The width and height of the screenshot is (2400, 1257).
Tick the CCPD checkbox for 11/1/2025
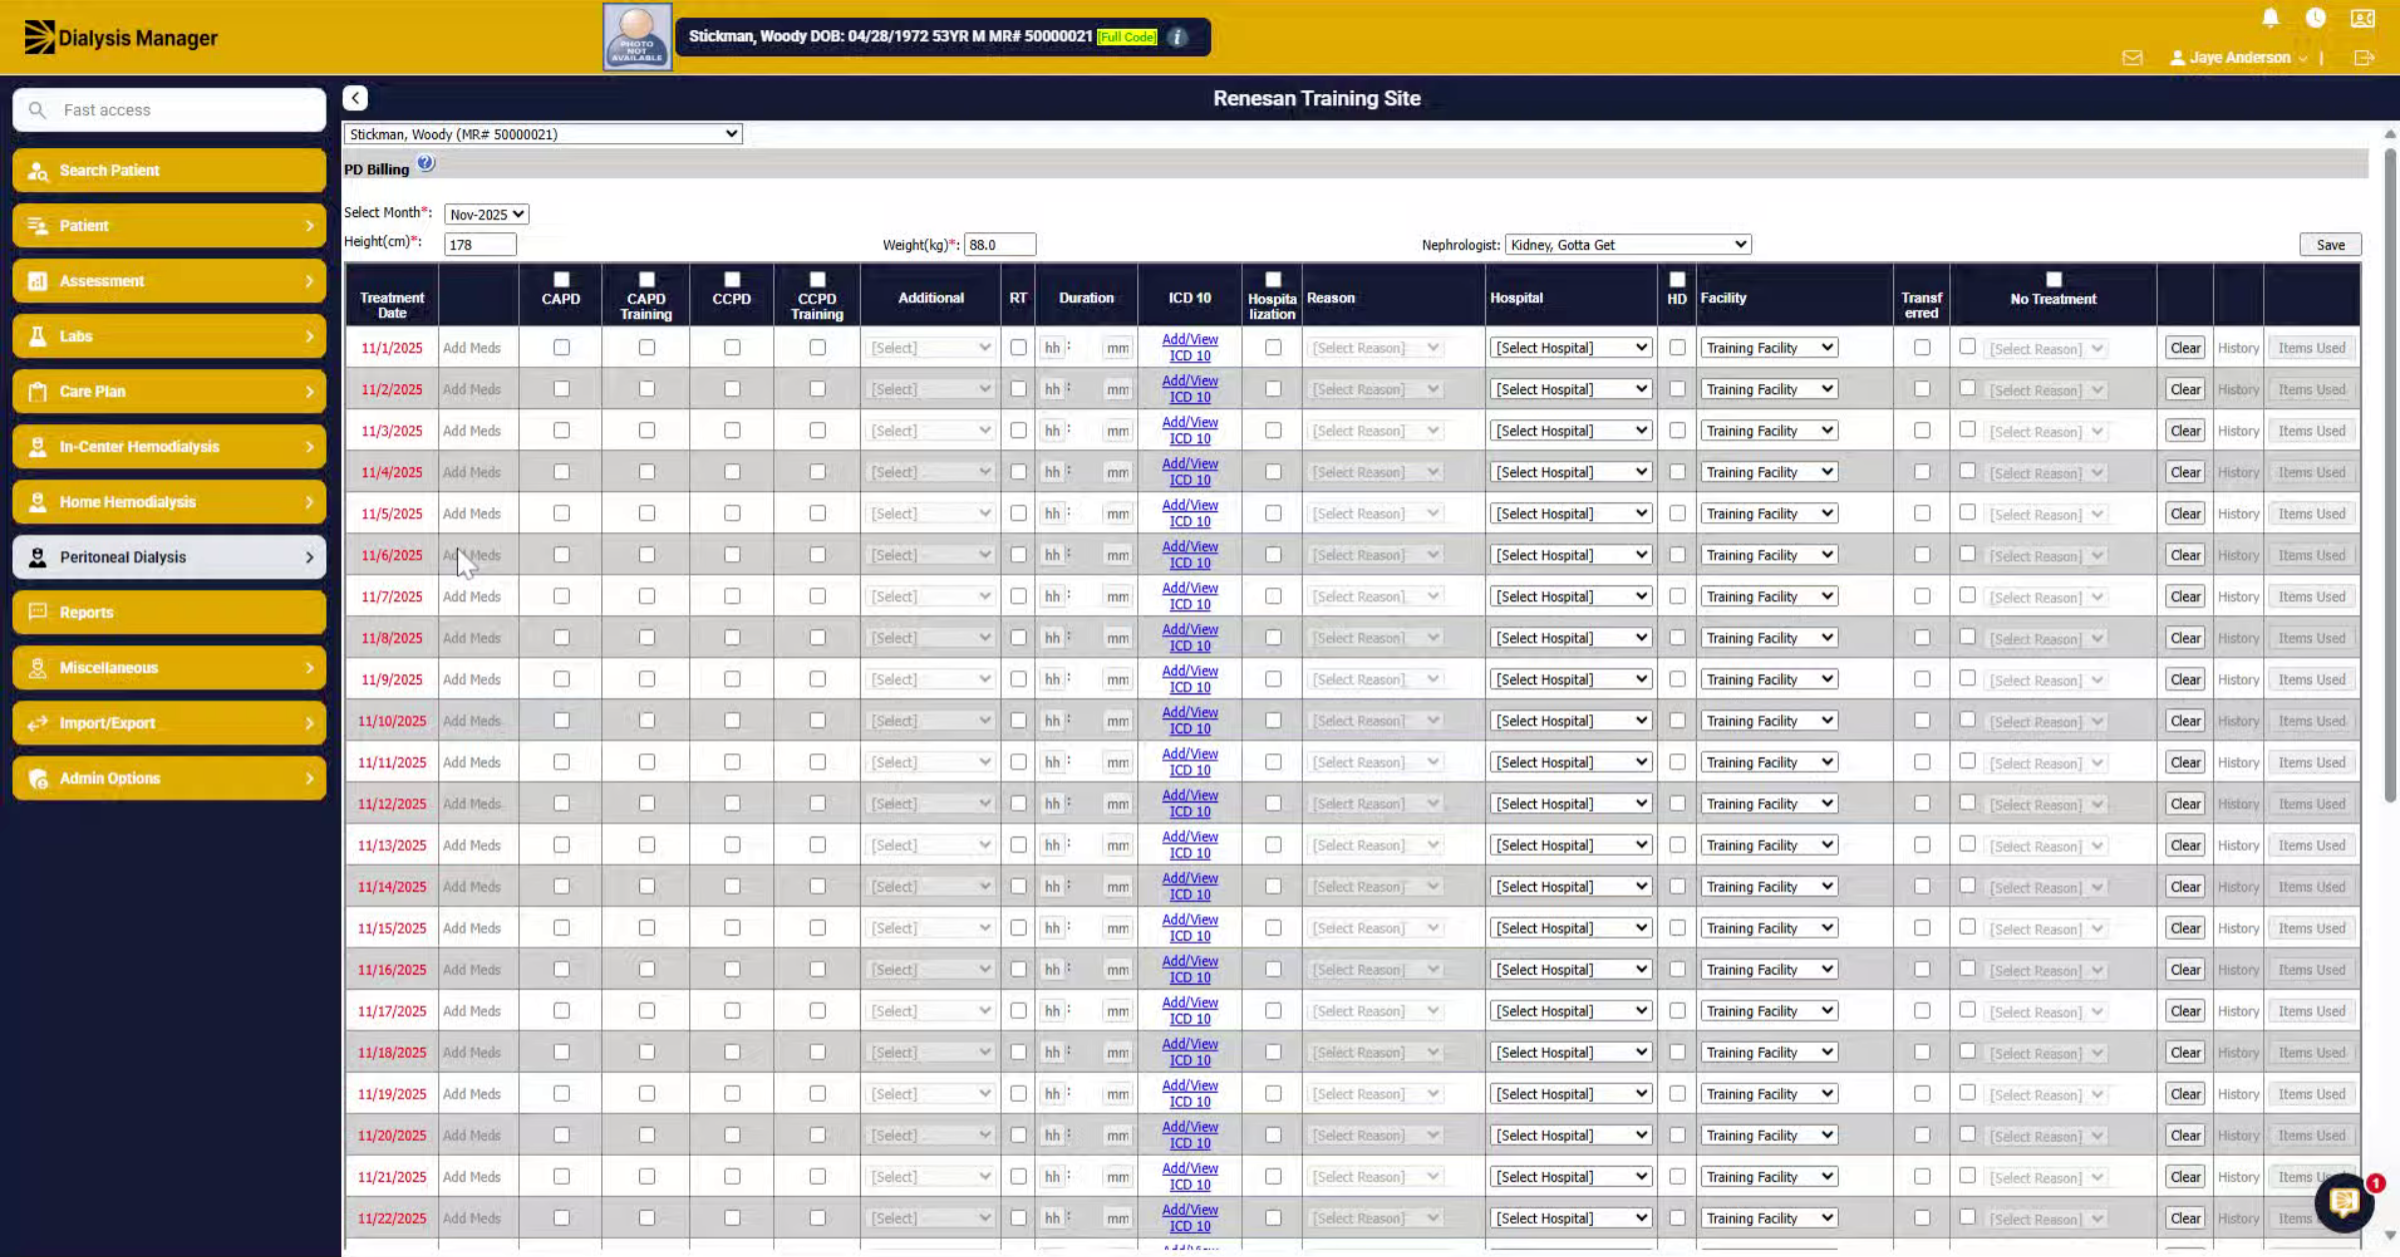pos(732,348)
